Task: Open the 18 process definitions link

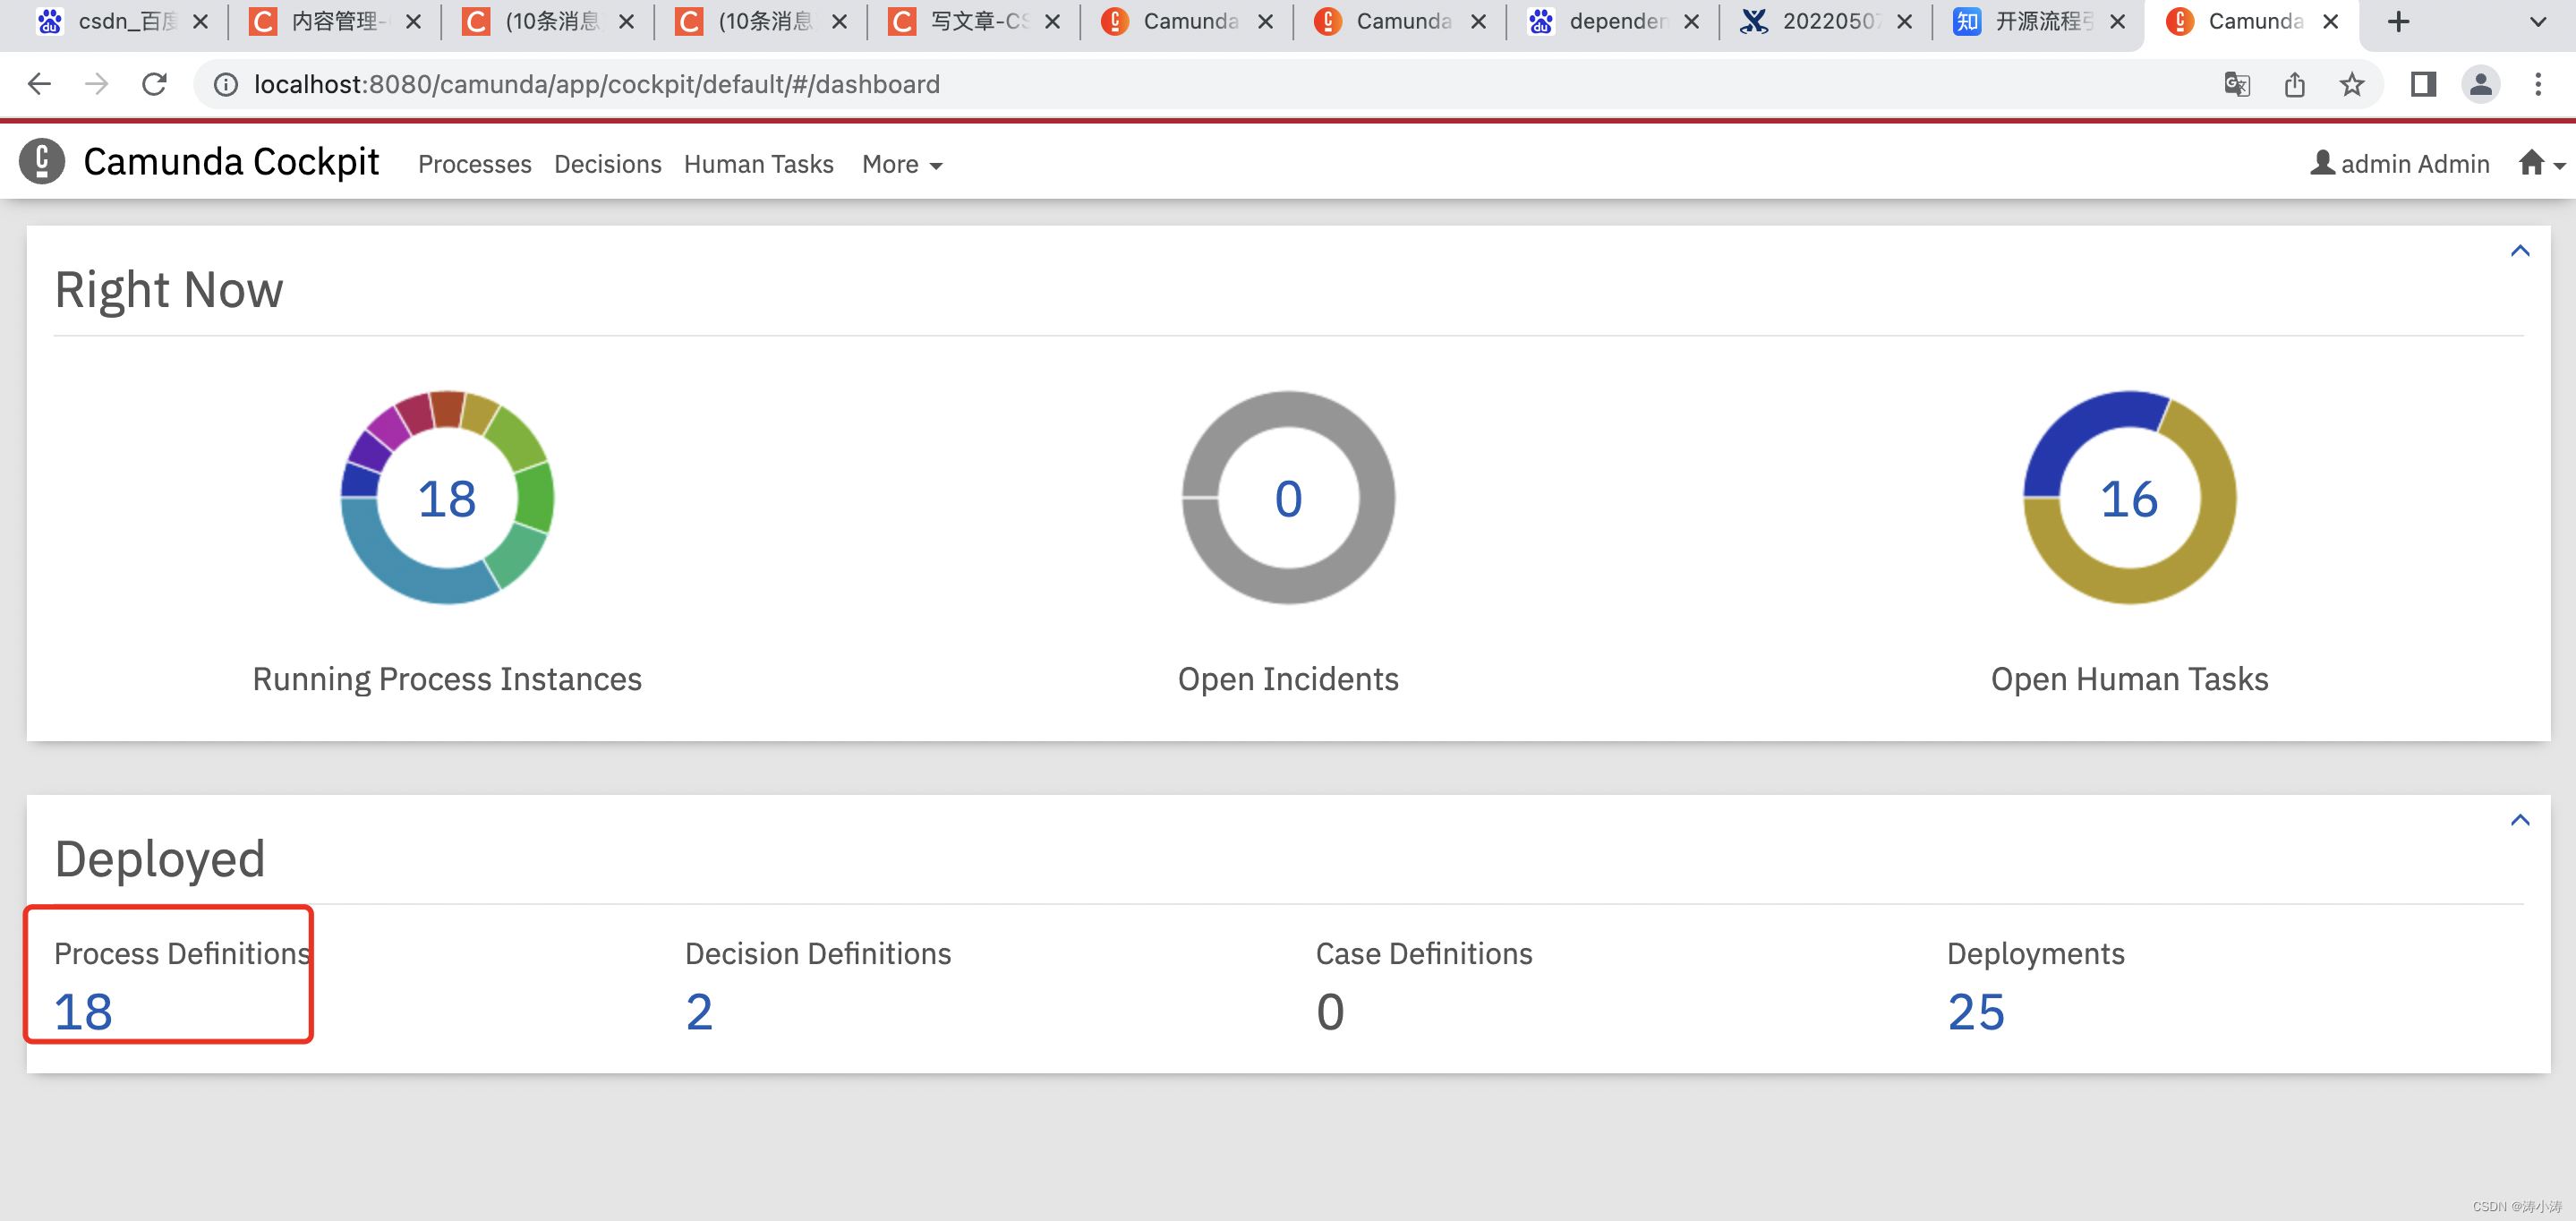Action: [83, 1012]
